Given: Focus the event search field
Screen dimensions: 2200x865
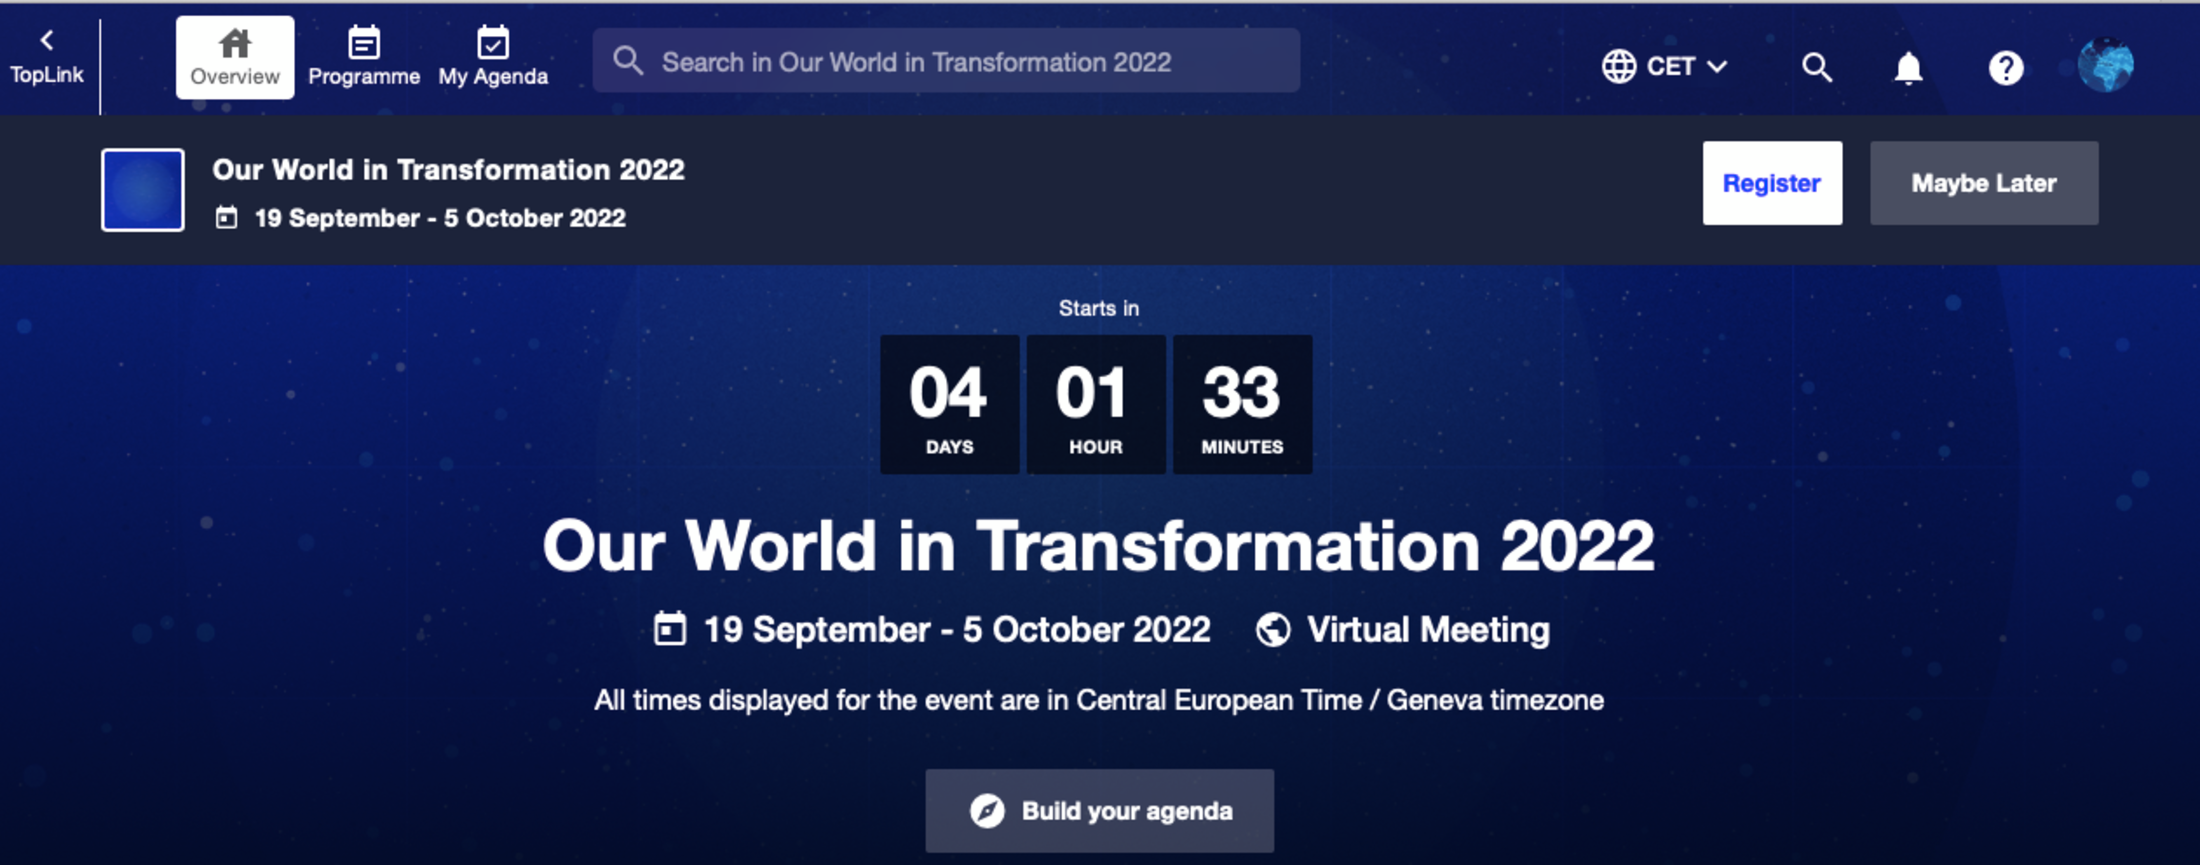Looking at the screenshot, I should (x=946, y=62).
